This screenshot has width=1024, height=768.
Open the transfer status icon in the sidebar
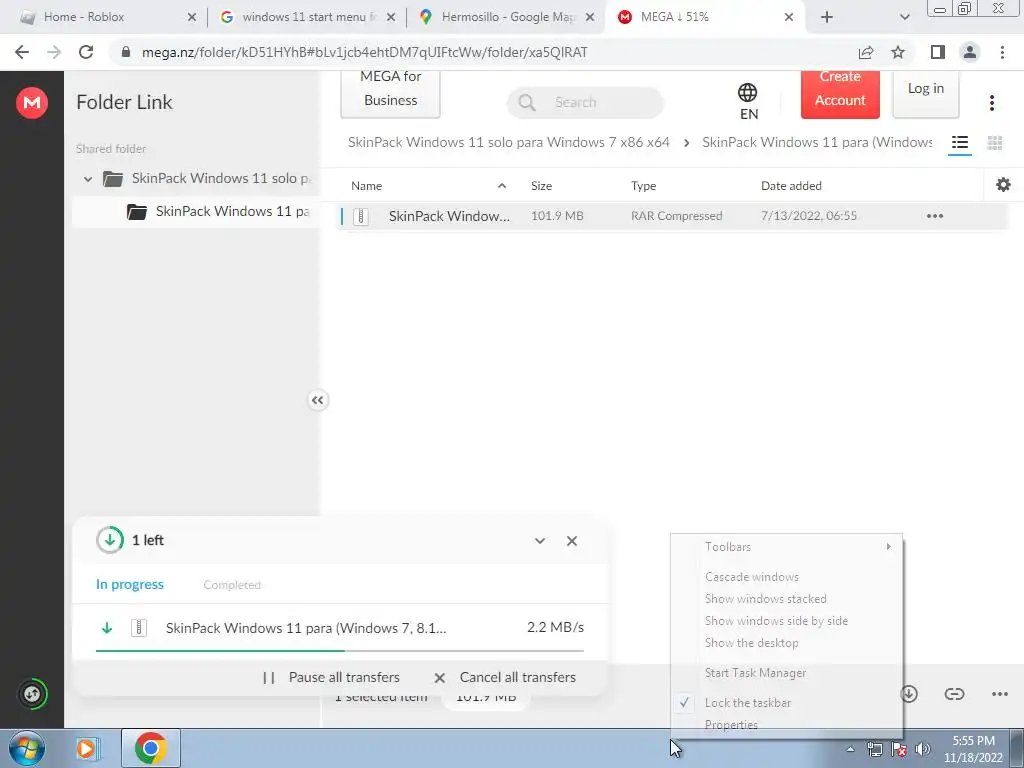click(x=32, y=694)
